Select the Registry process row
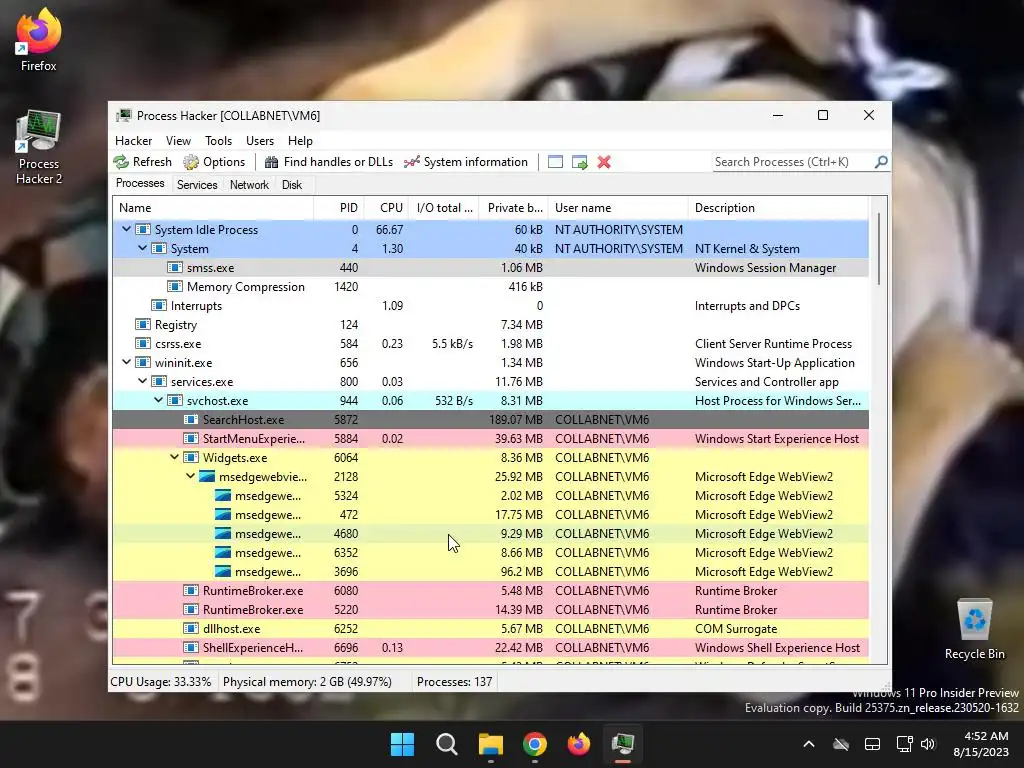1024x768 pixels. pos(490,325)
